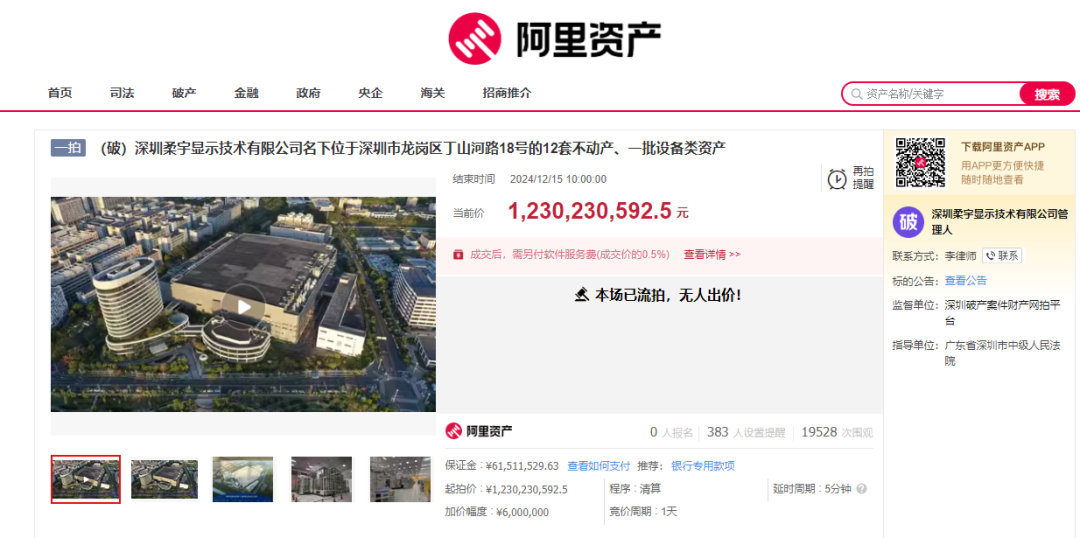The height and width of the screenshot is (538, 1080).
Task: Click the 竞价周期：1天 text
Action: click(x=643, y=512)
